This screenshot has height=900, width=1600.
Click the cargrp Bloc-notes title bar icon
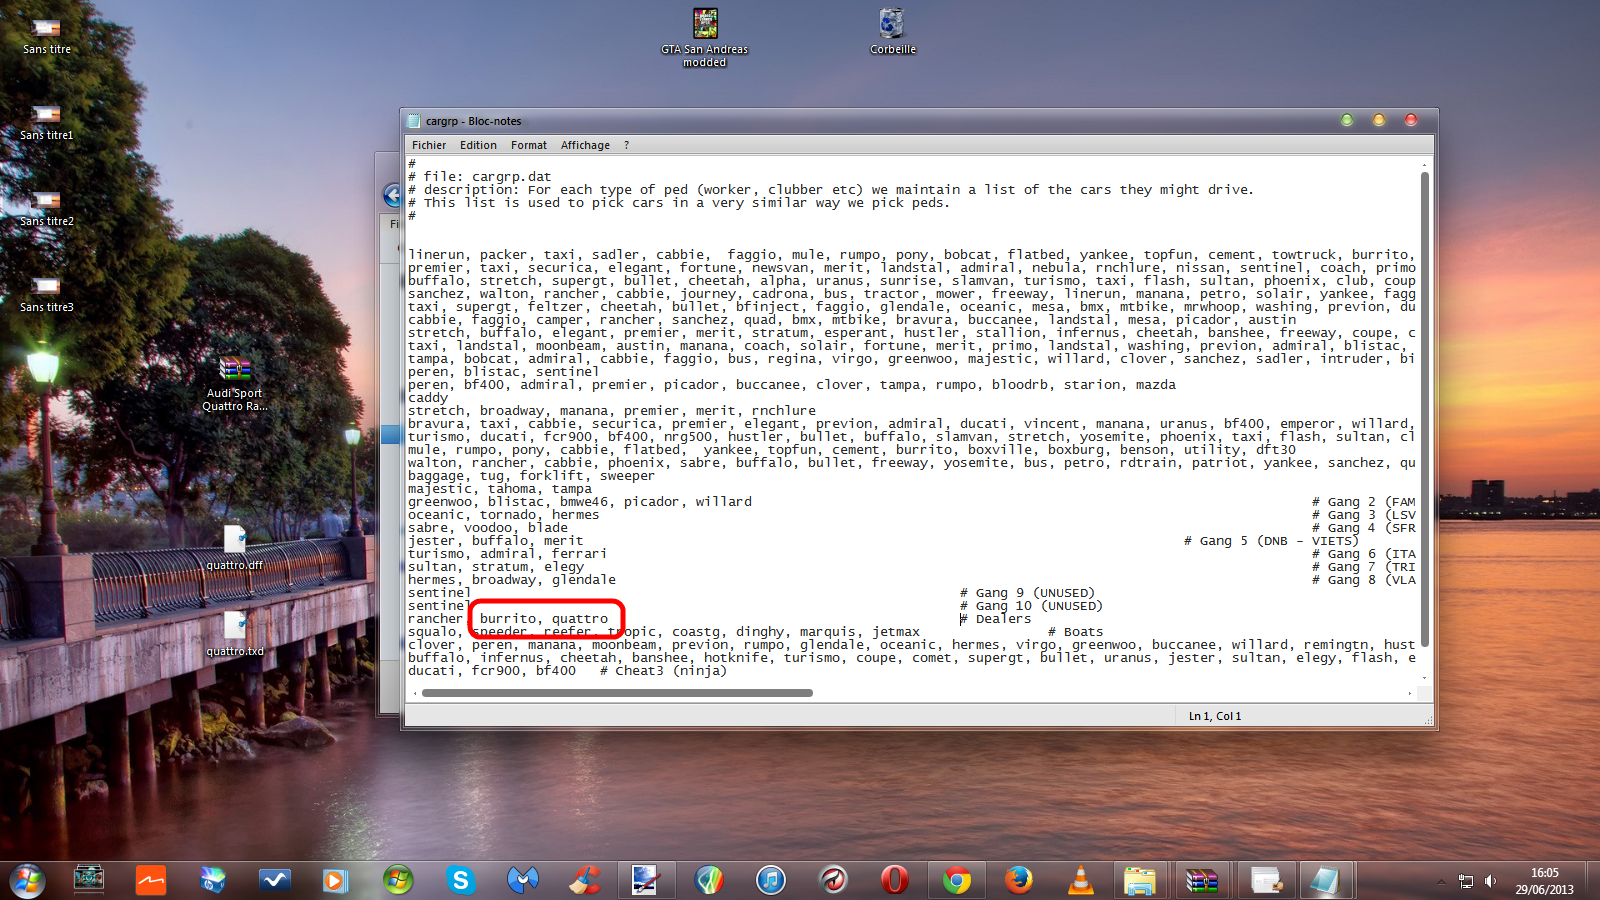[x=414, y=121]
